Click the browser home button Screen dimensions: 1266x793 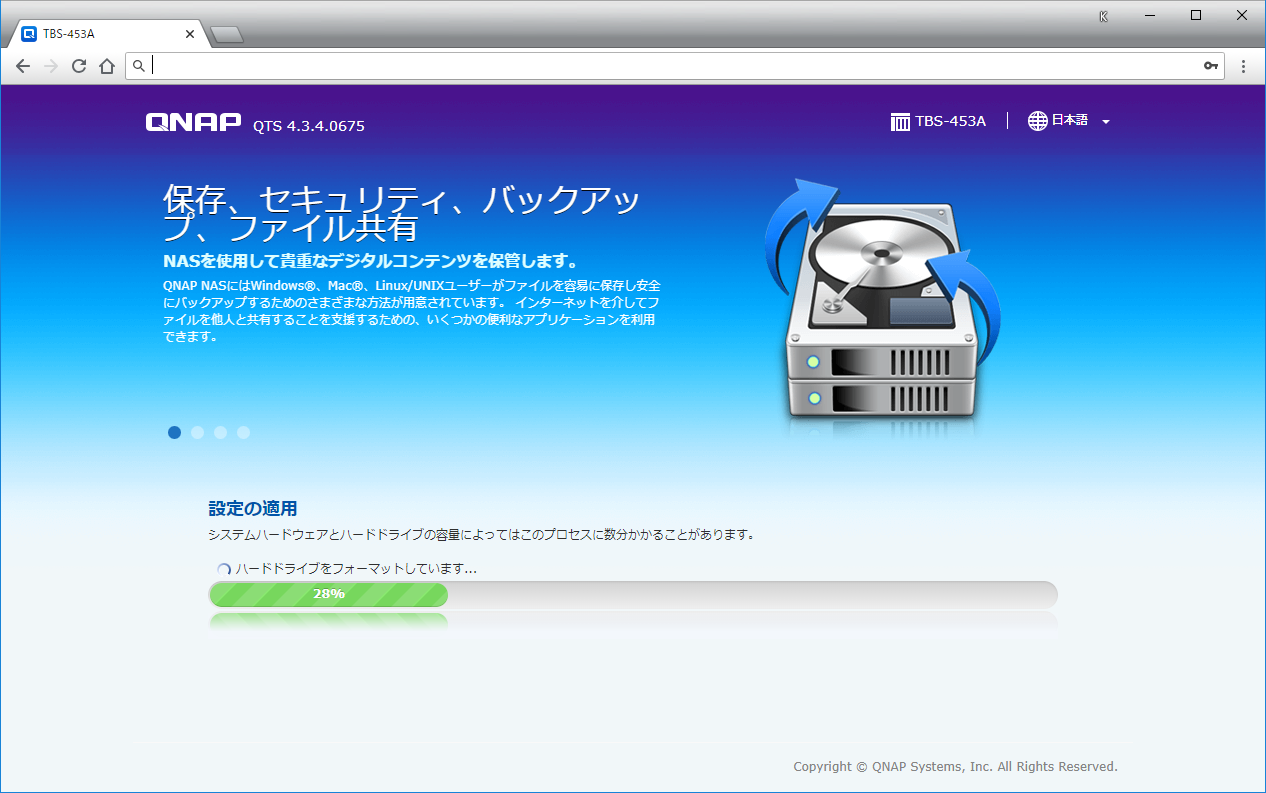[107, 66]
